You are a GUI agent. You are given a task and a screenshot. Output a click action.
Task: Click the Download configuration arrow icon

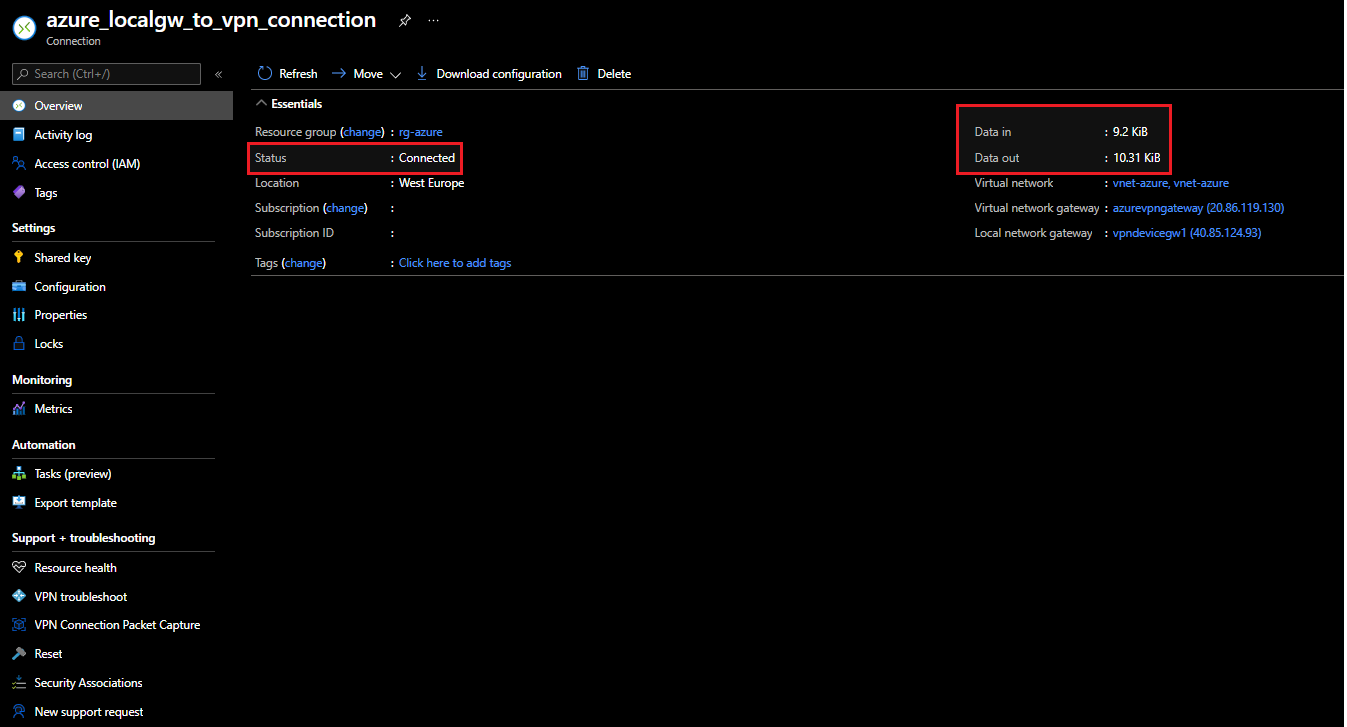422,74
